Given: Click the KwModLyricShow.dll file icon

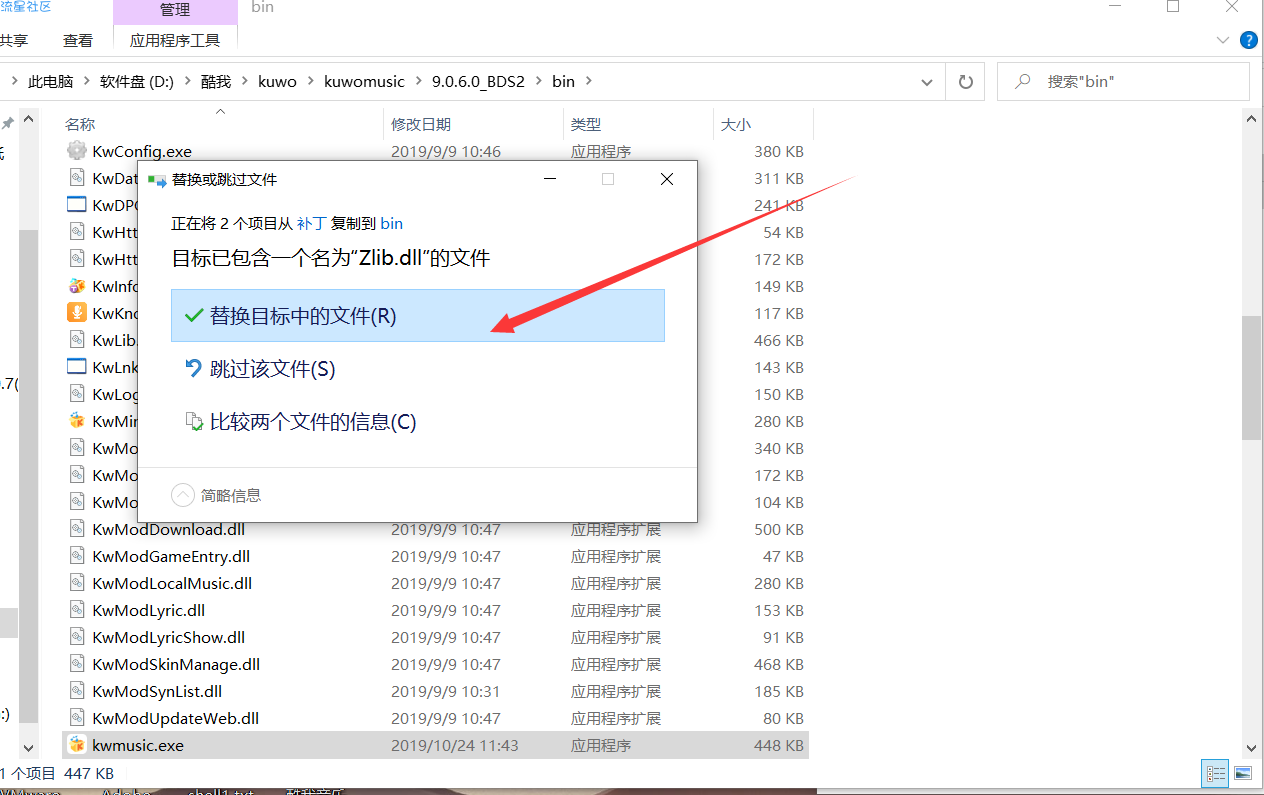Looking at the screenshot, I should pyautogui.click(x=77, y=637).
